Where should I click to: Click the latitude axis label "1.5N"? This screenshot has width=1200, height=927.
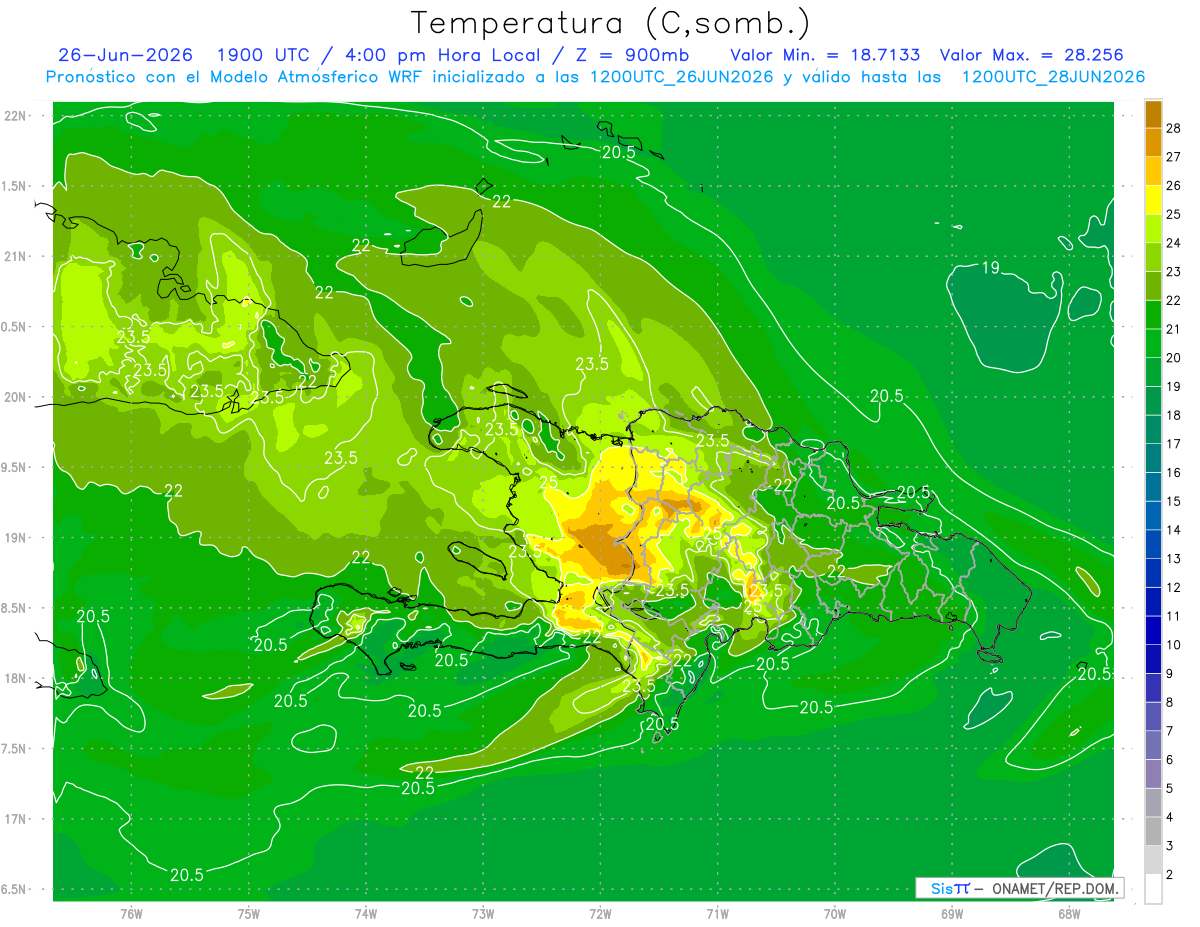[16, 186]
